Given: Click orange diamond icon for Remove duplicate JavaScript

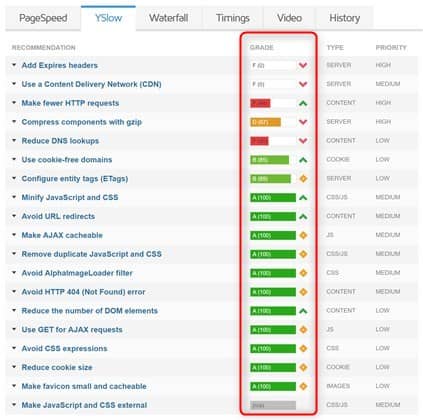Looking at the screenshot, I should [x=303, y=254].
